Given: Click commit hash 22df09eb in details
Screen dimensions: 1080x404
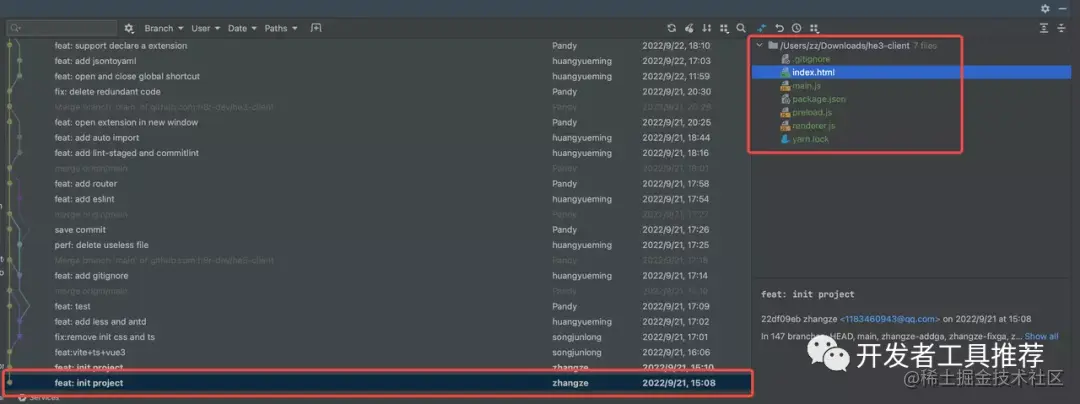Looking at the screenshot, I should (x=779, y=319).
